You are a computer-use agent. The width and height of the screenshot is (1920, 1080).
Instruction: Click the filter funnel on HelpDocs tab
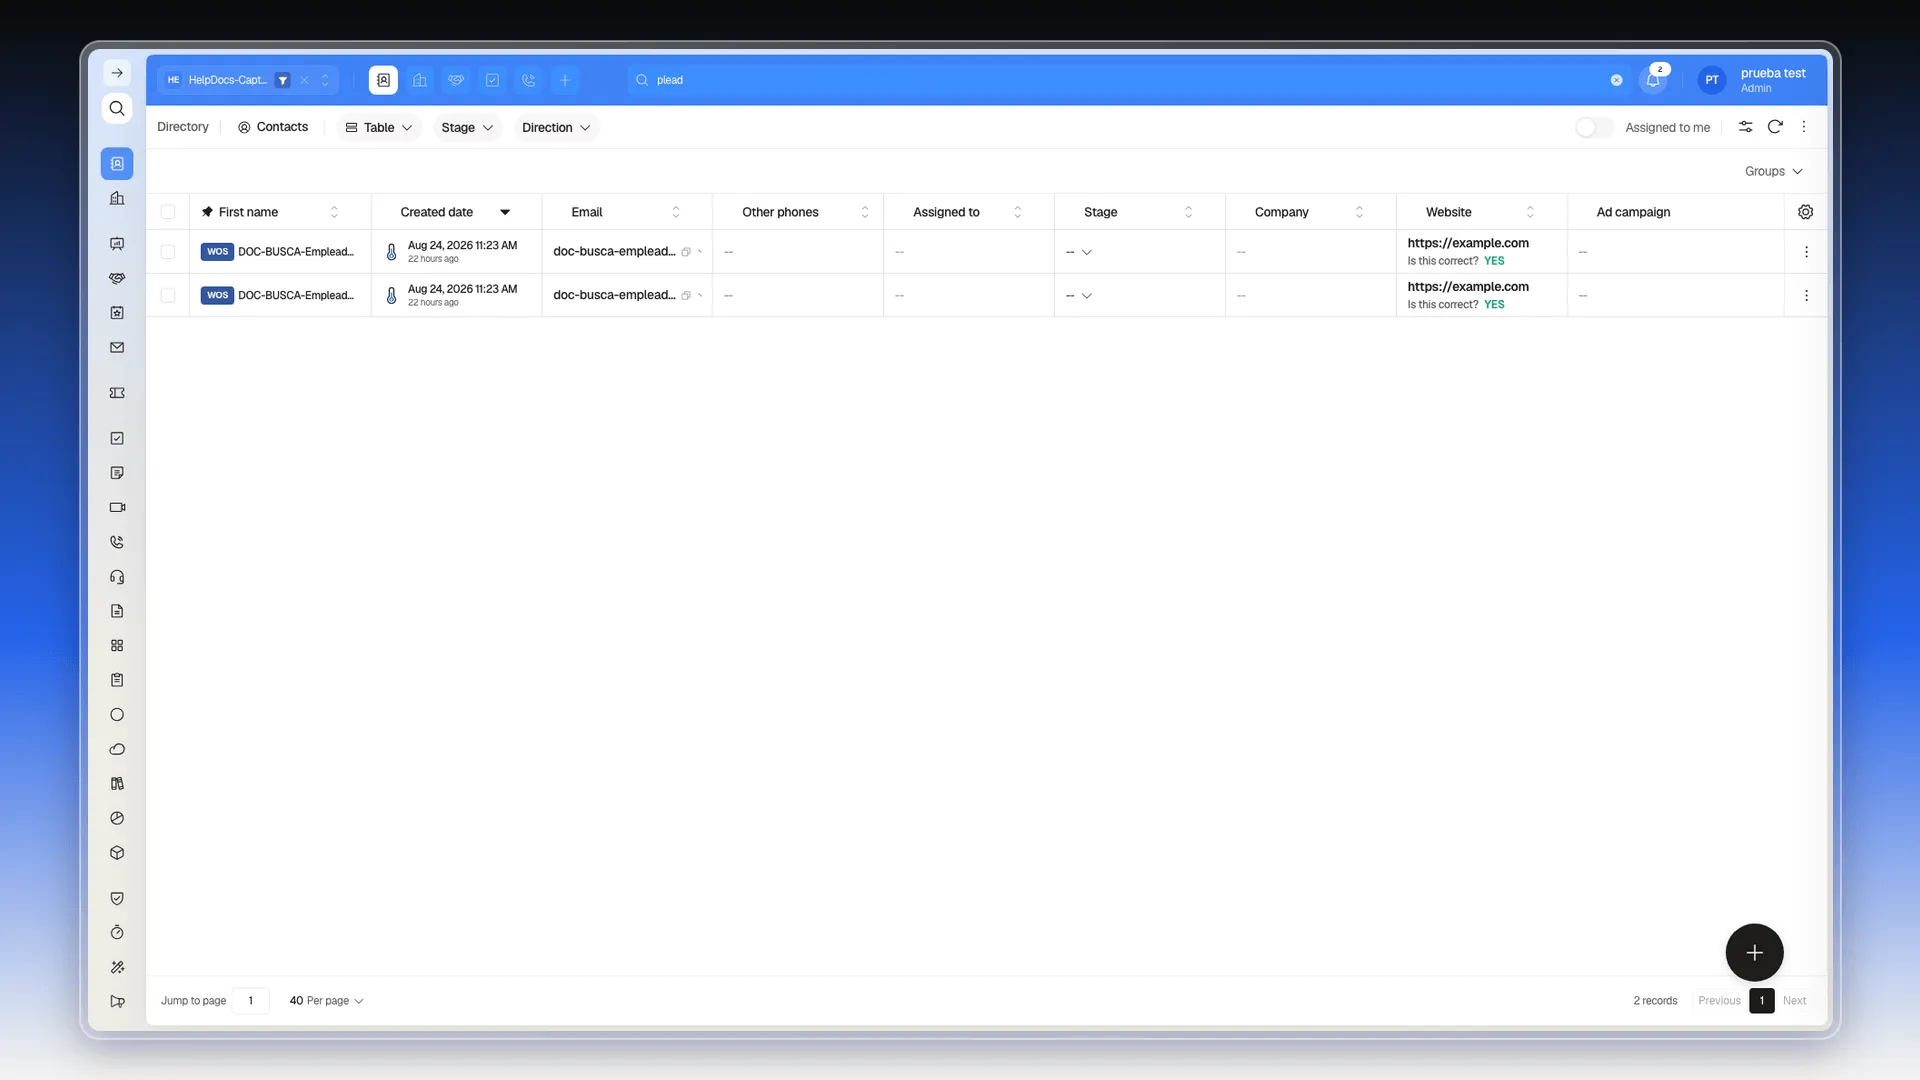tap(283, 80)
